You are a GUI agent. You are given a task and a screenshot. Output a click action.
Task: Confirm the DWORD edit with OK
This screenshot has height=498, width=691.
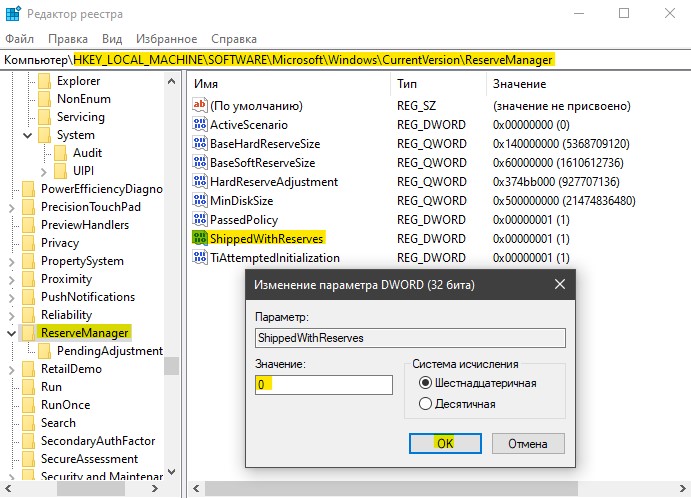445,443
